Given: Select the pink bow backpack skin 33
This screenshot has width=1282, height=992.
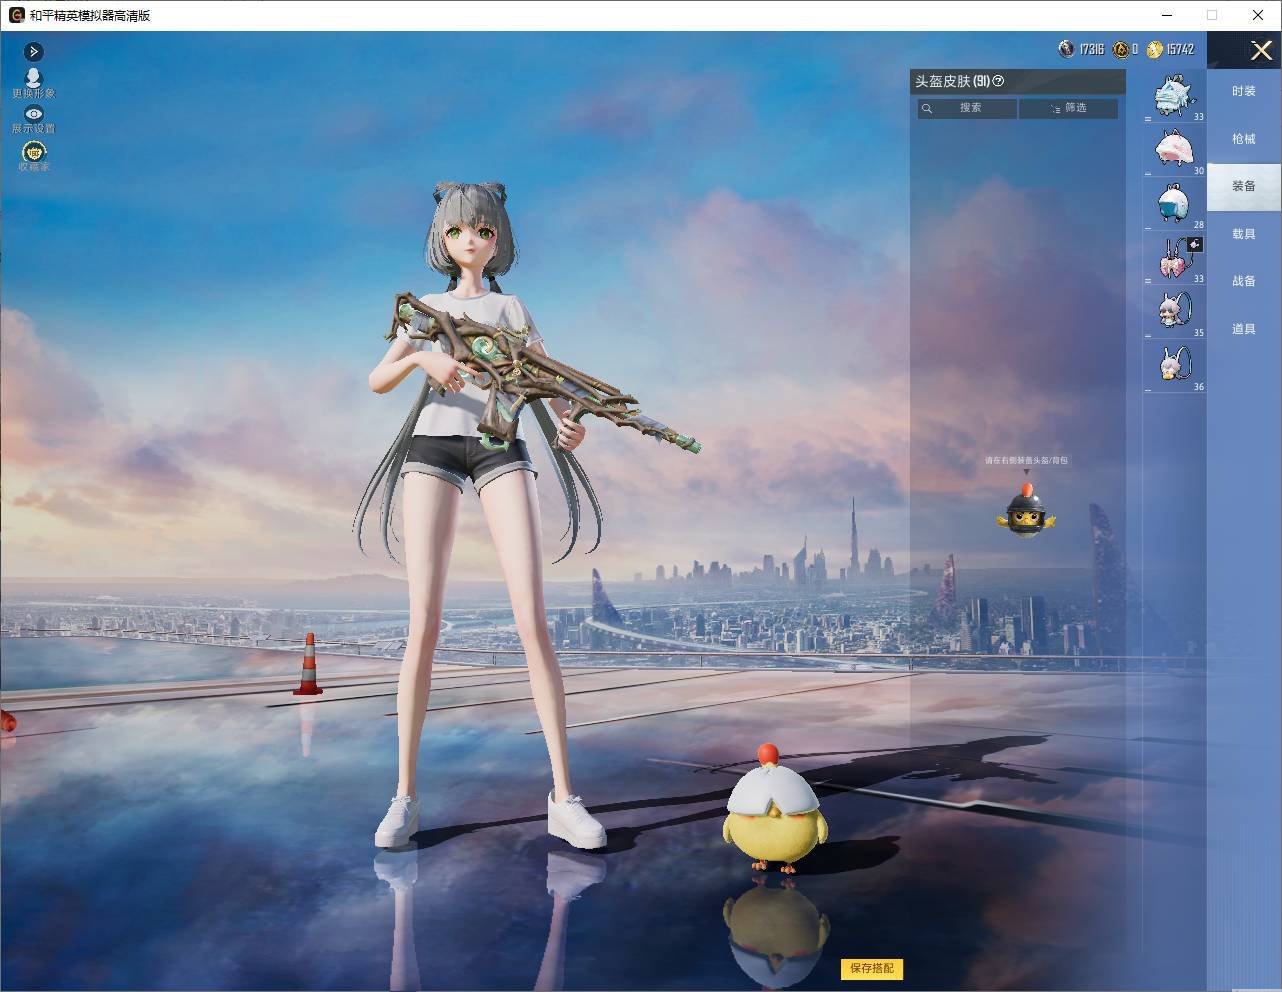Looking at the screenshot, I should [x=1175, y=259].
